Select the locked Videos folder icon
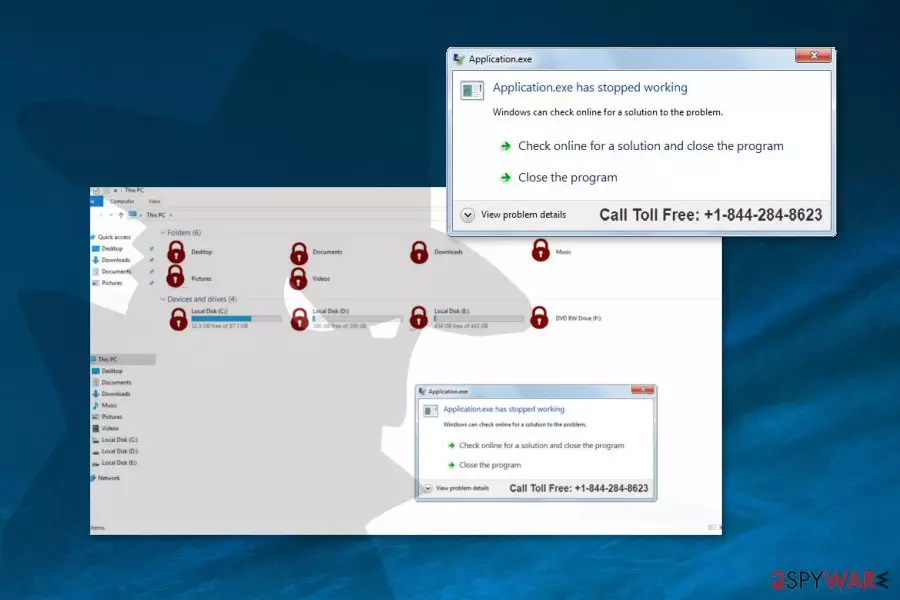 (298, 278)
